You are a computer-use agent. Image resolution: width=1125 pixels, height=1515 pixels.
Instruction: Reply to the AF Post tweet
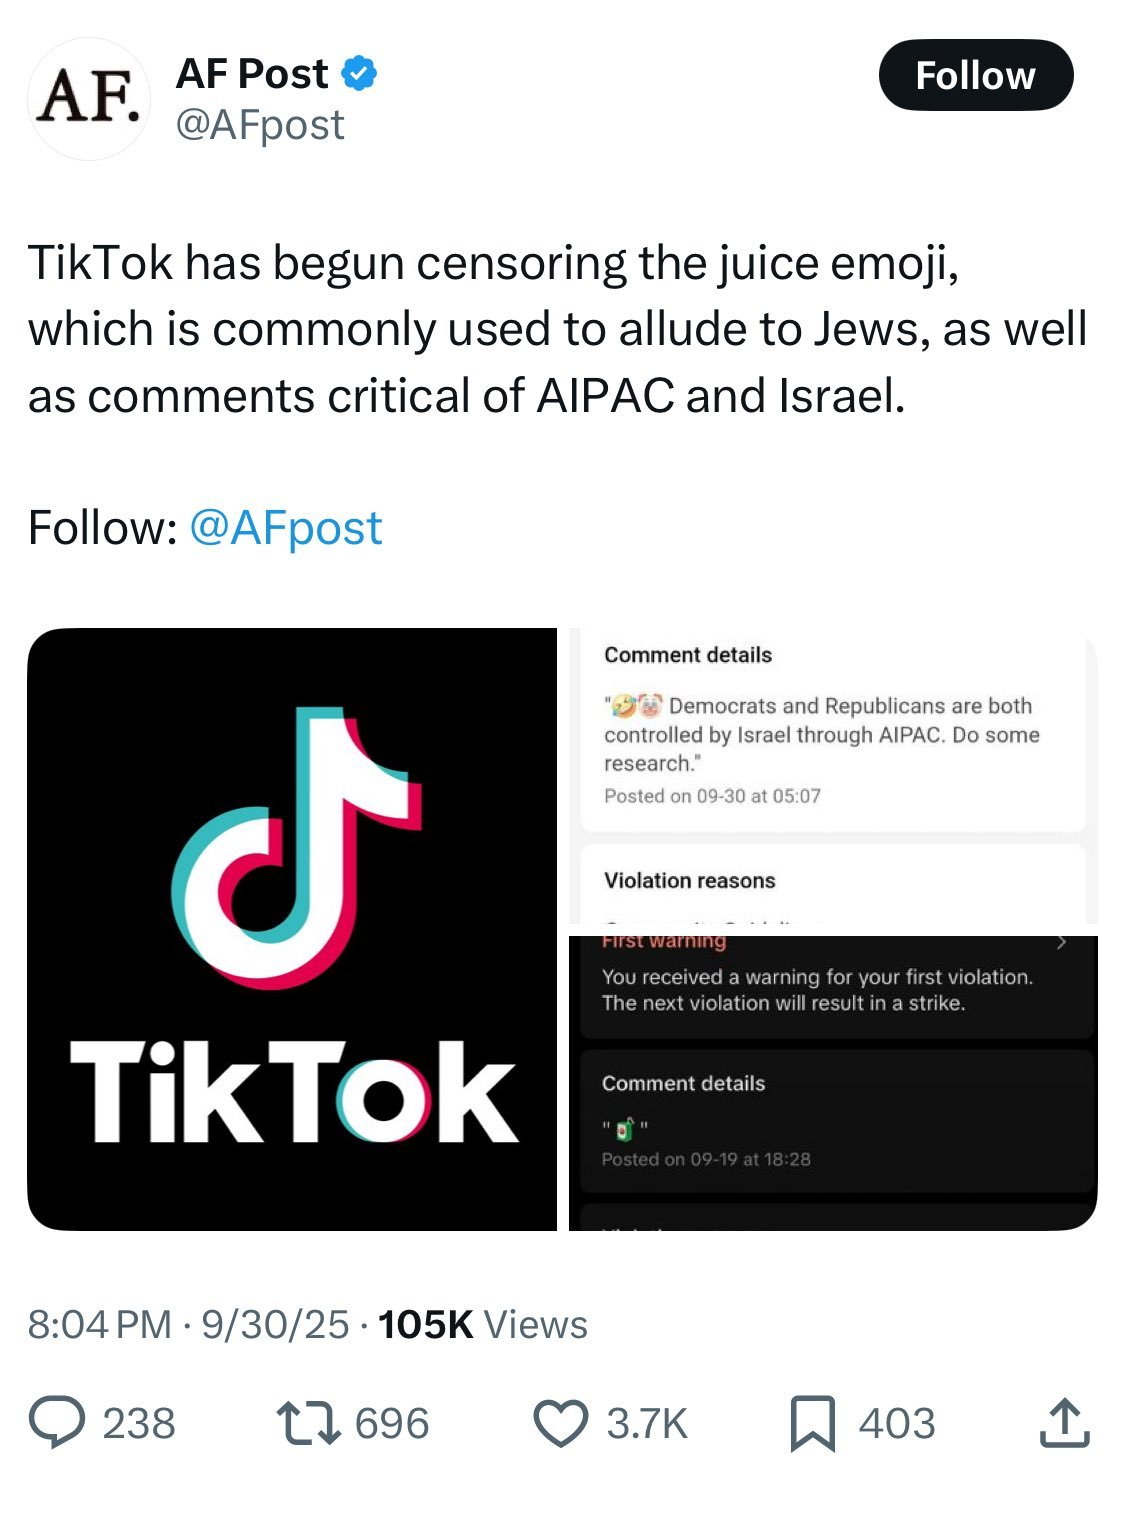(x=57, y=1423)
